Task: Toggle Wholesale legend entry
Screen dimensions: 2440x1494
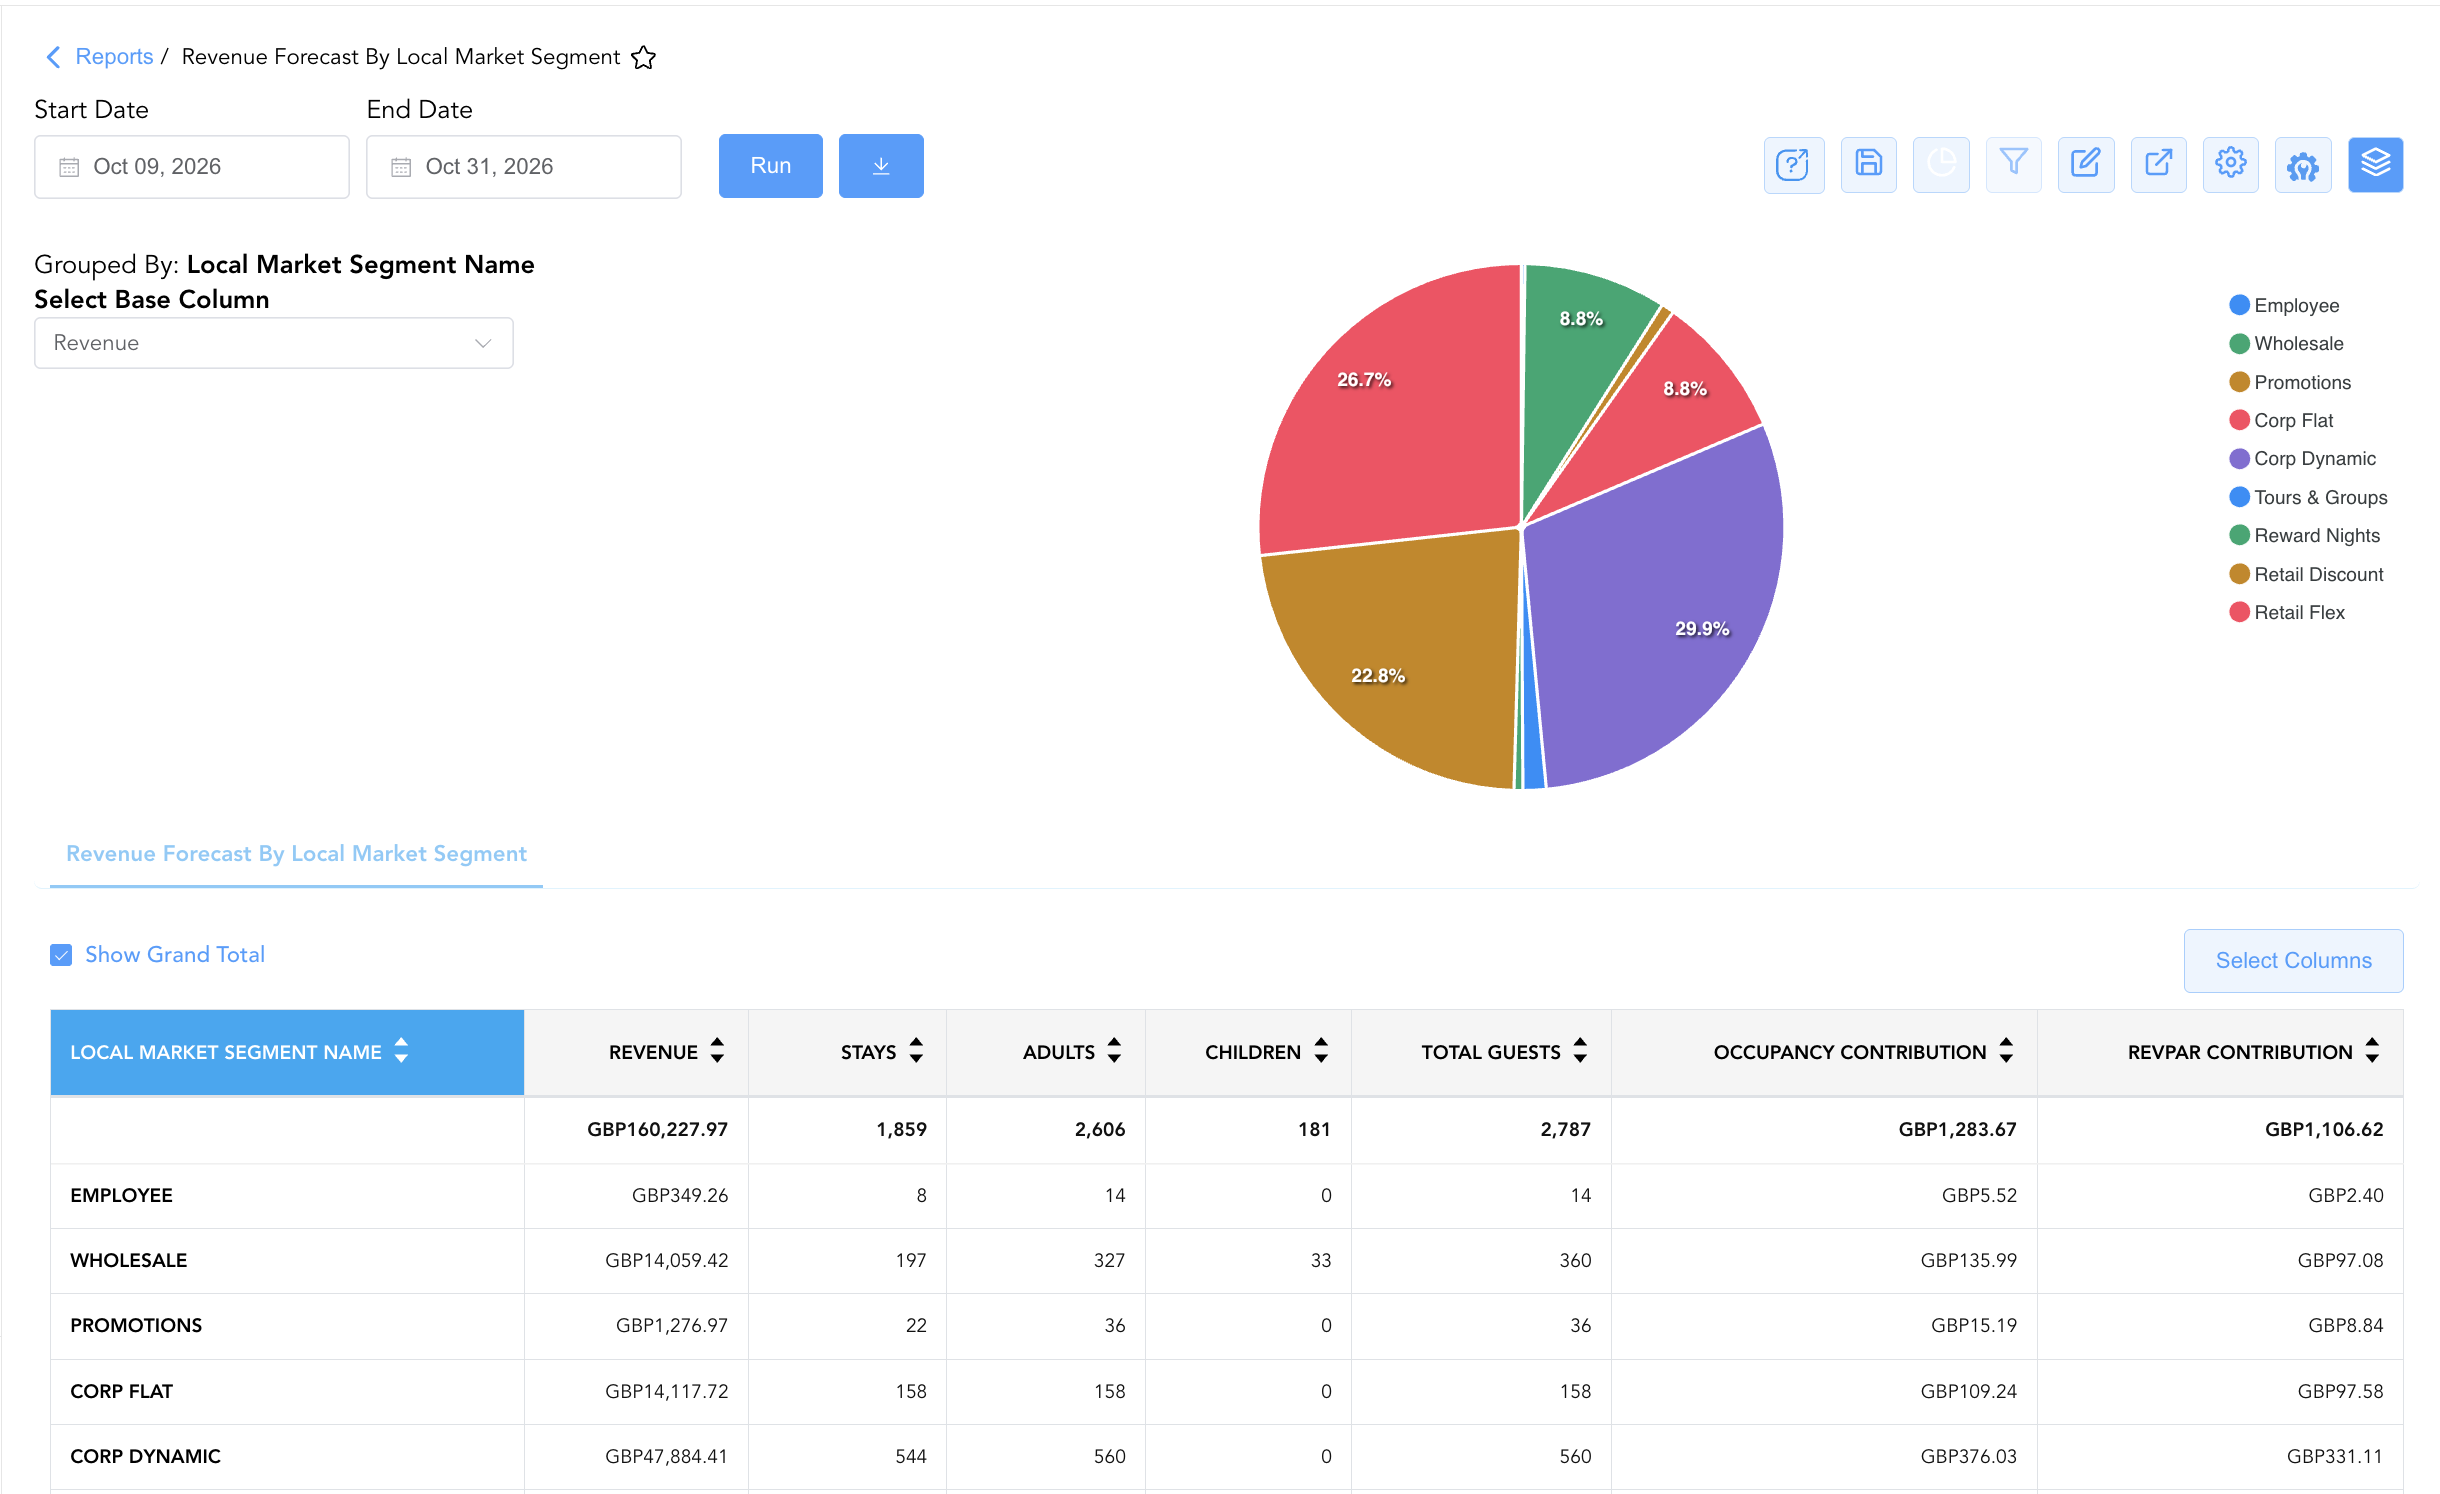Action: coord(2286,343)
